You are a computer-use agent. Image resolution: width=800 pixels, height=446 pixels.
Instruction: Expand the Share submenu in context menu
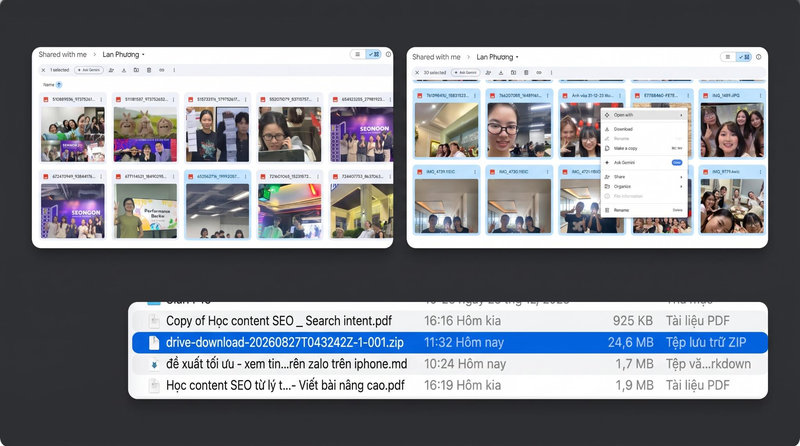tap(644, 177)
